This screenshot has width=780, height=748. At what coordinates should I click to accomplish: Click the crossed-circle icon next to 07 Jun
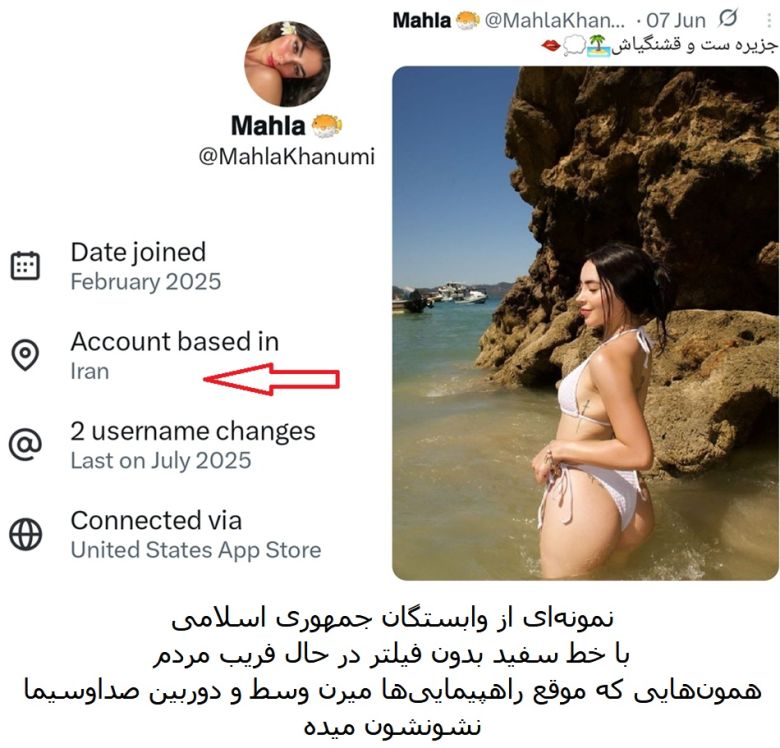coord(728,18)
